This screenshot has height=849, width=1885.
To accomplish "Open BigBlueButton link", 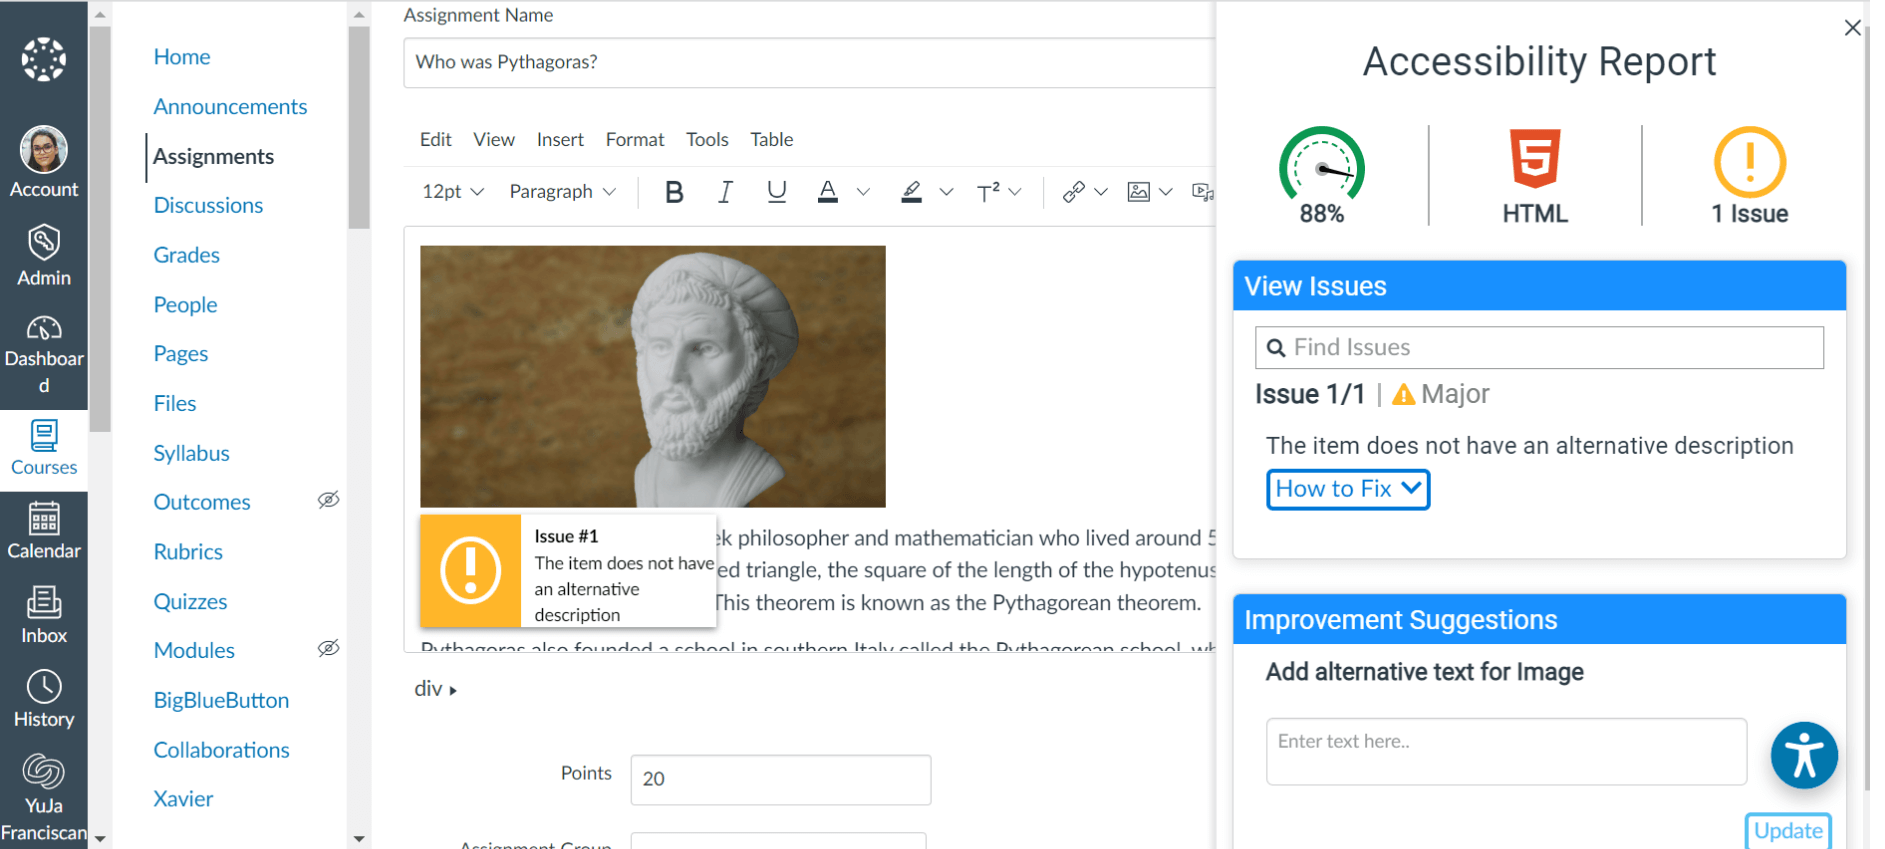I will tap(221, 700).
